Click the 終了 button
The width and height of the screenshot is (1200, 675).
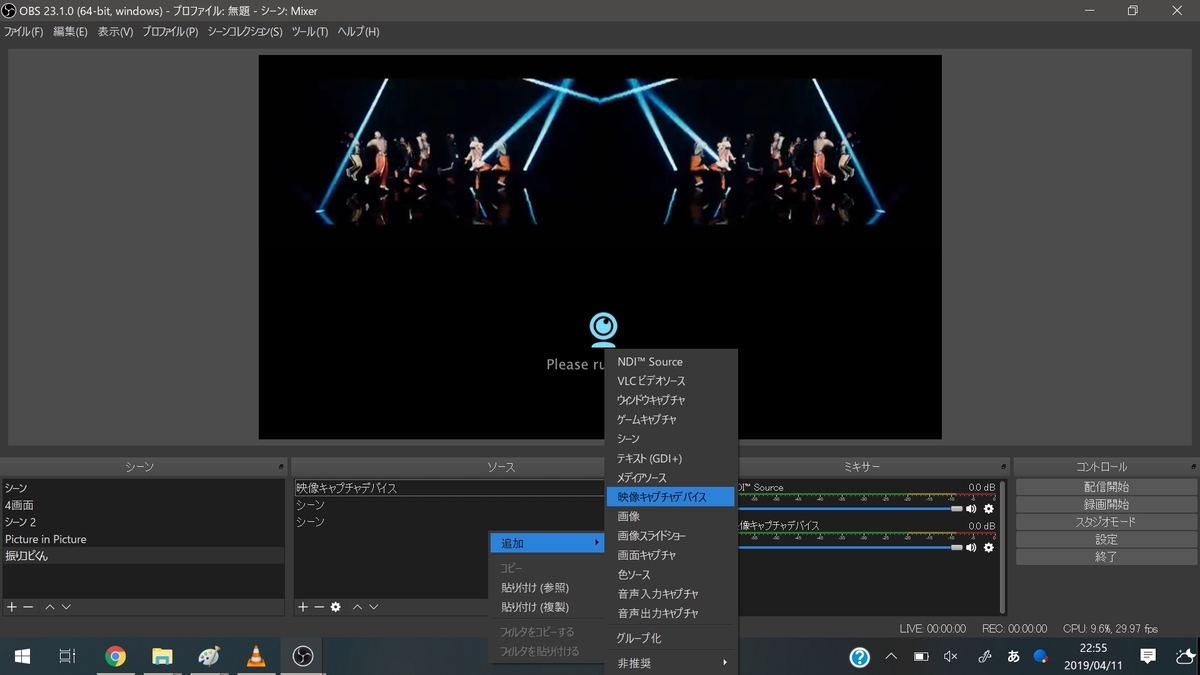tap(1106, 557)
